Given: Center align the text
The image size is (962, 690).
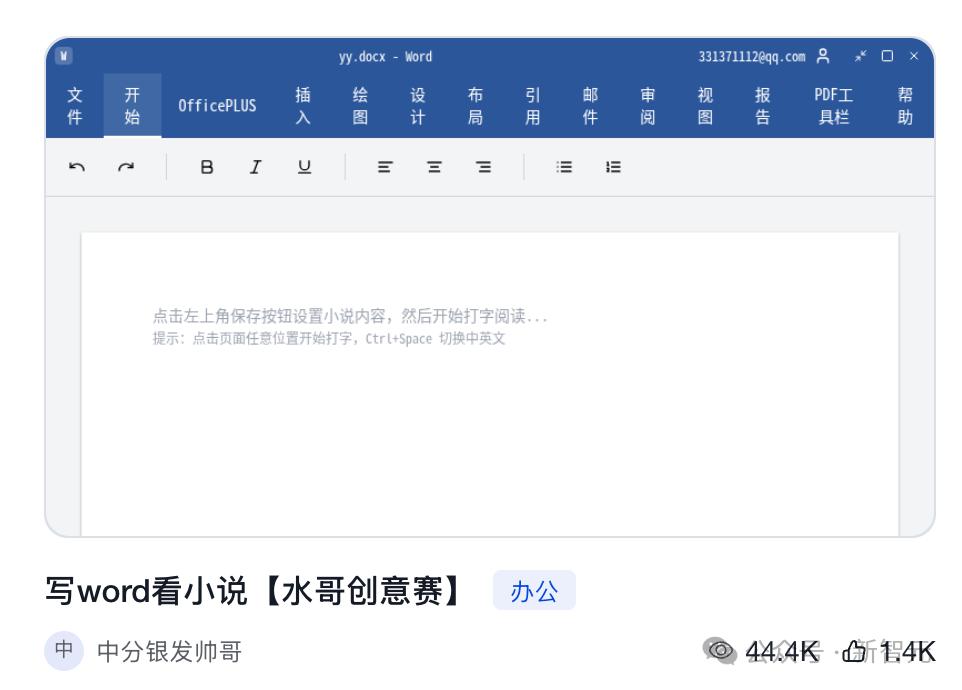Looking at the screenshot, I should point(434,167).
